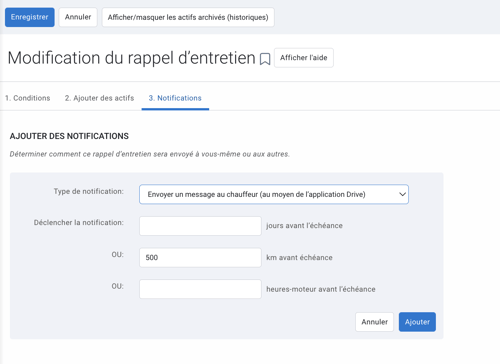
Task: Click the Modification du rappel d'entretien title
Action: pos(132,58)
